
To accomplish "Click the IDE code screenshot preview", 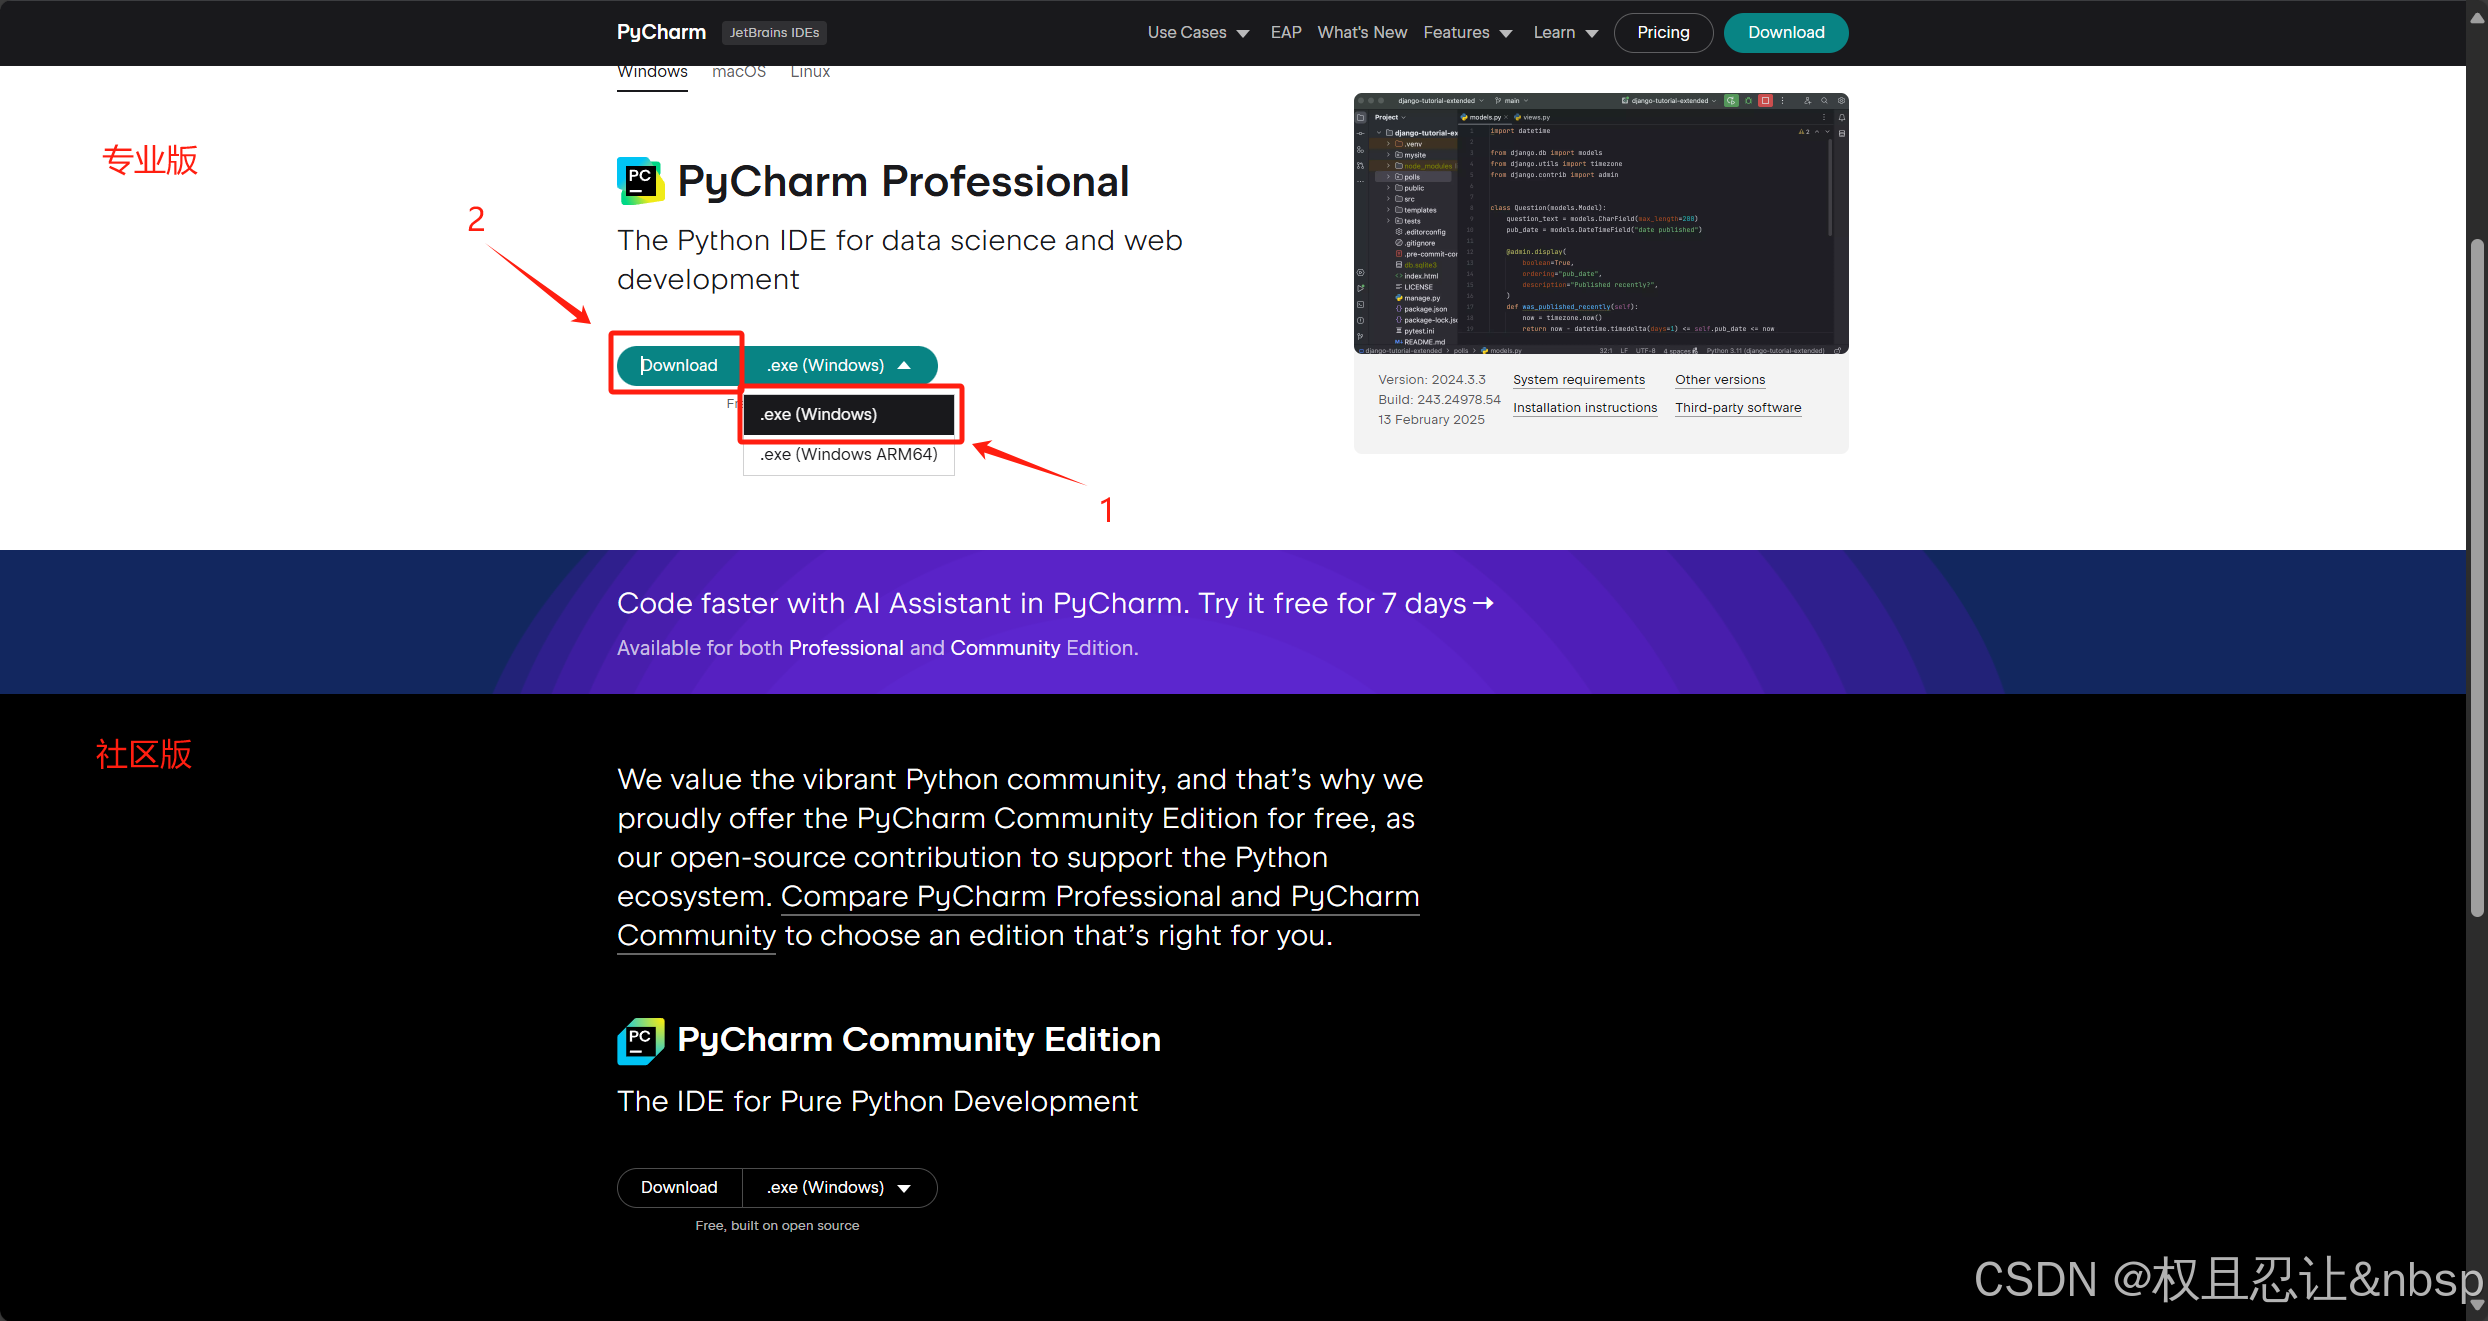I will [1600, 224].
